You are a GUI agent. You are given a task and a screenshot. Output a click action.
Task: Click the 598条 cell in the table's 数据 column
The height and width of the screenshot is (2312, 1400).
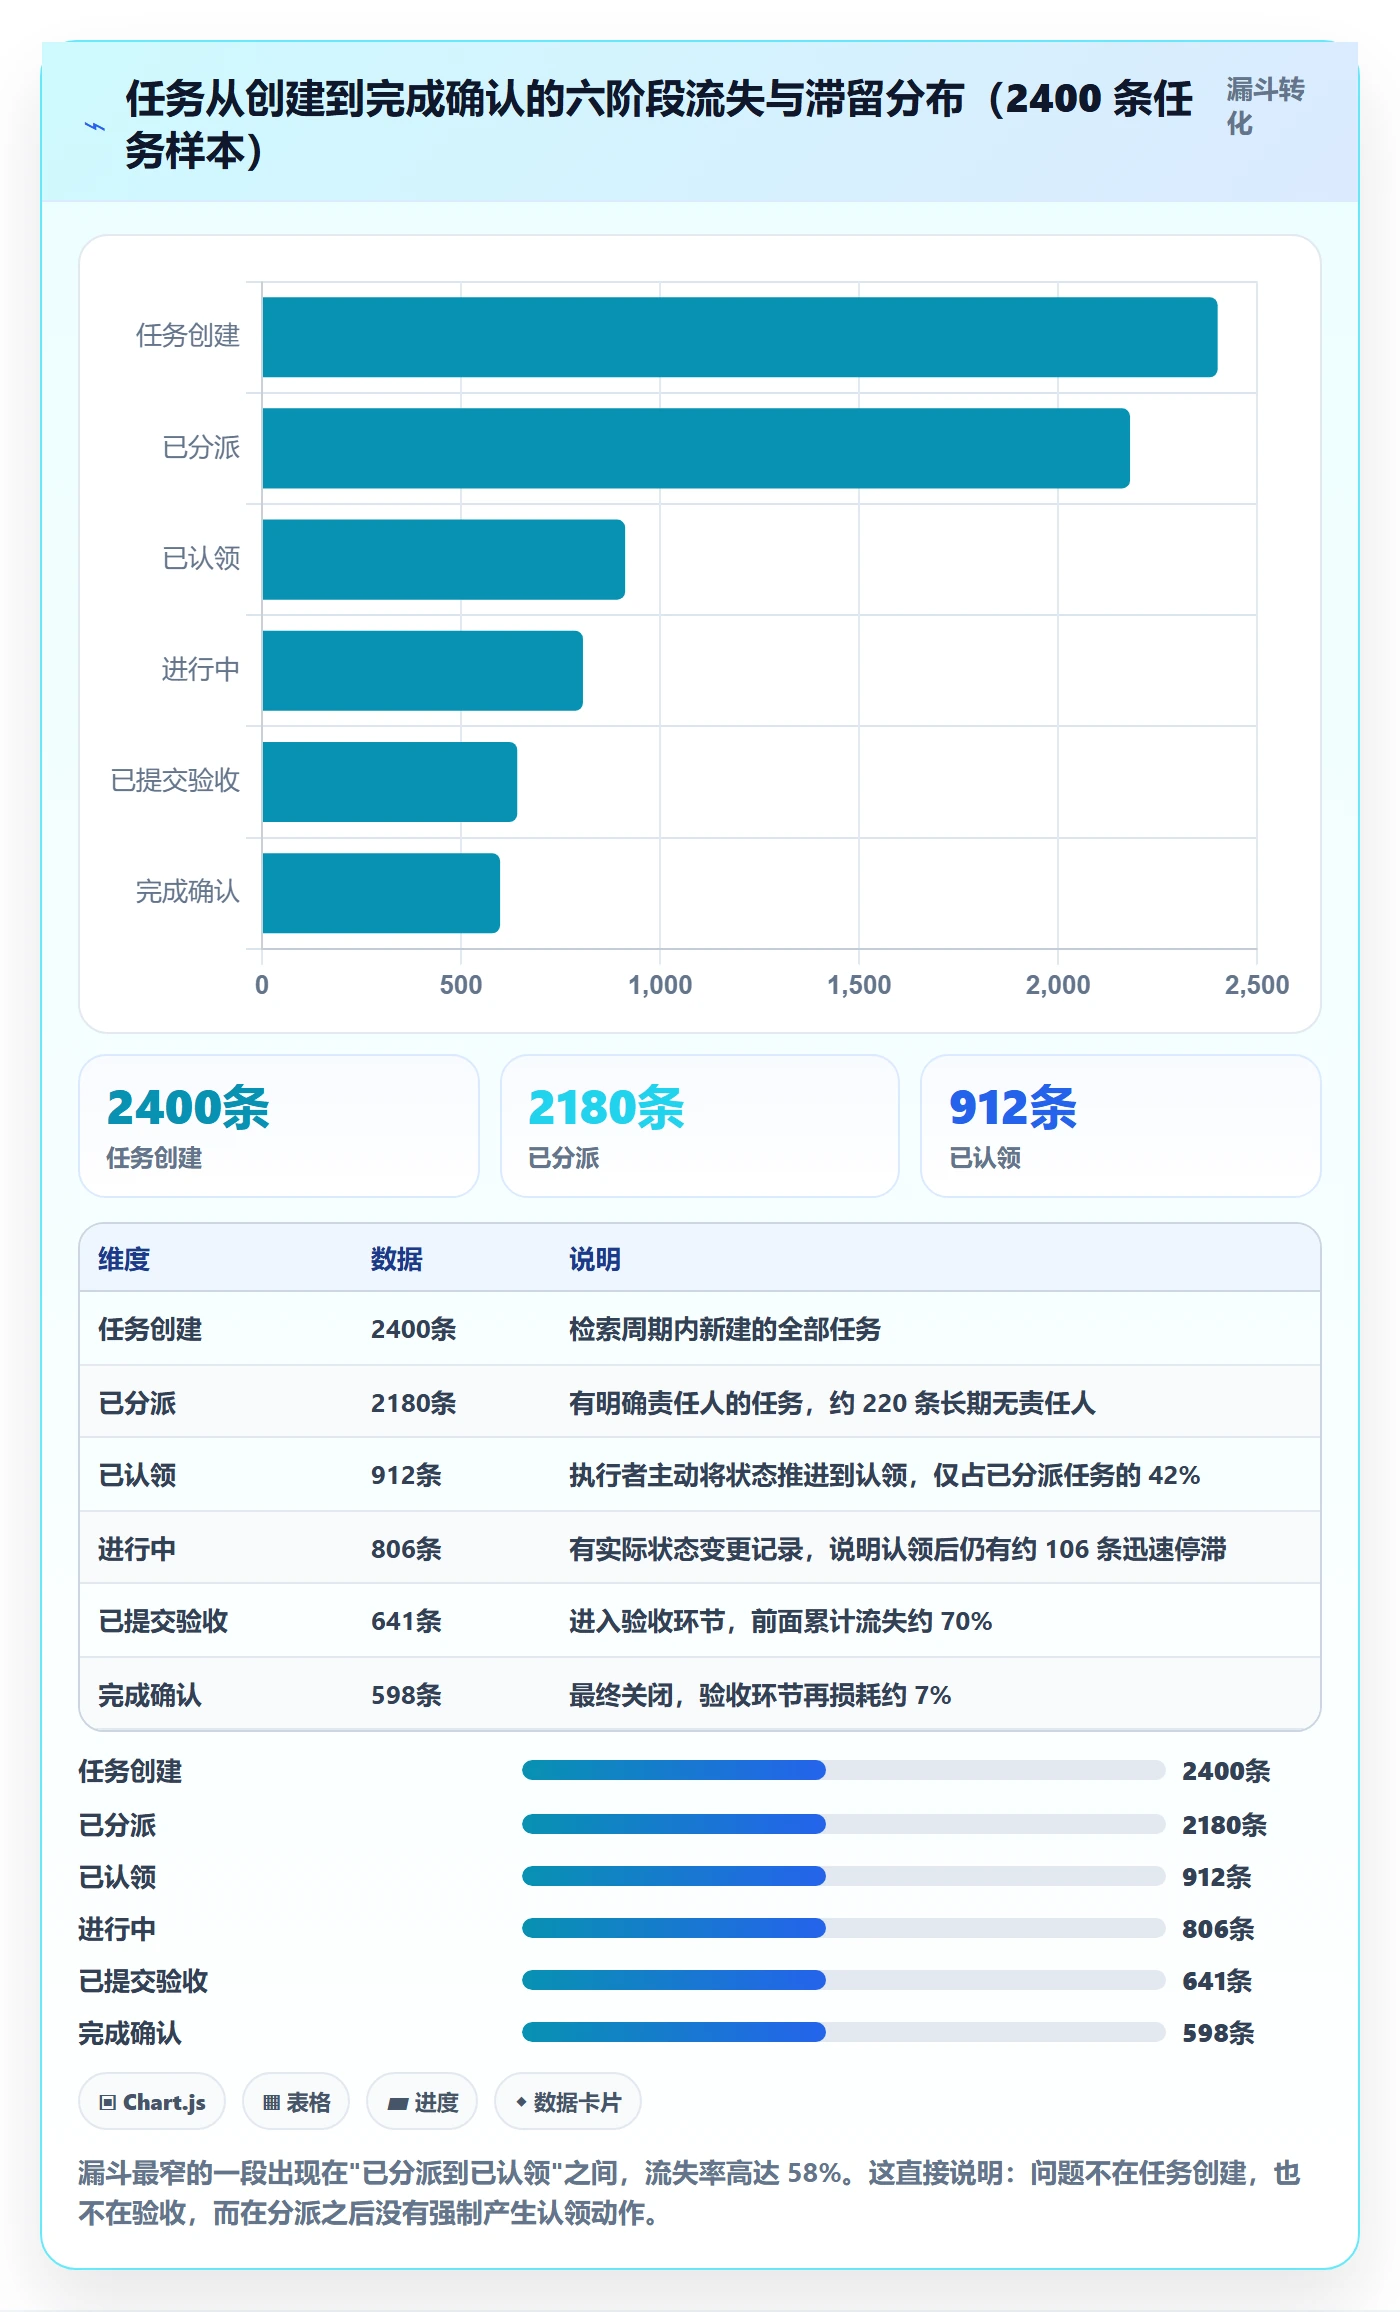point(406,1695)
